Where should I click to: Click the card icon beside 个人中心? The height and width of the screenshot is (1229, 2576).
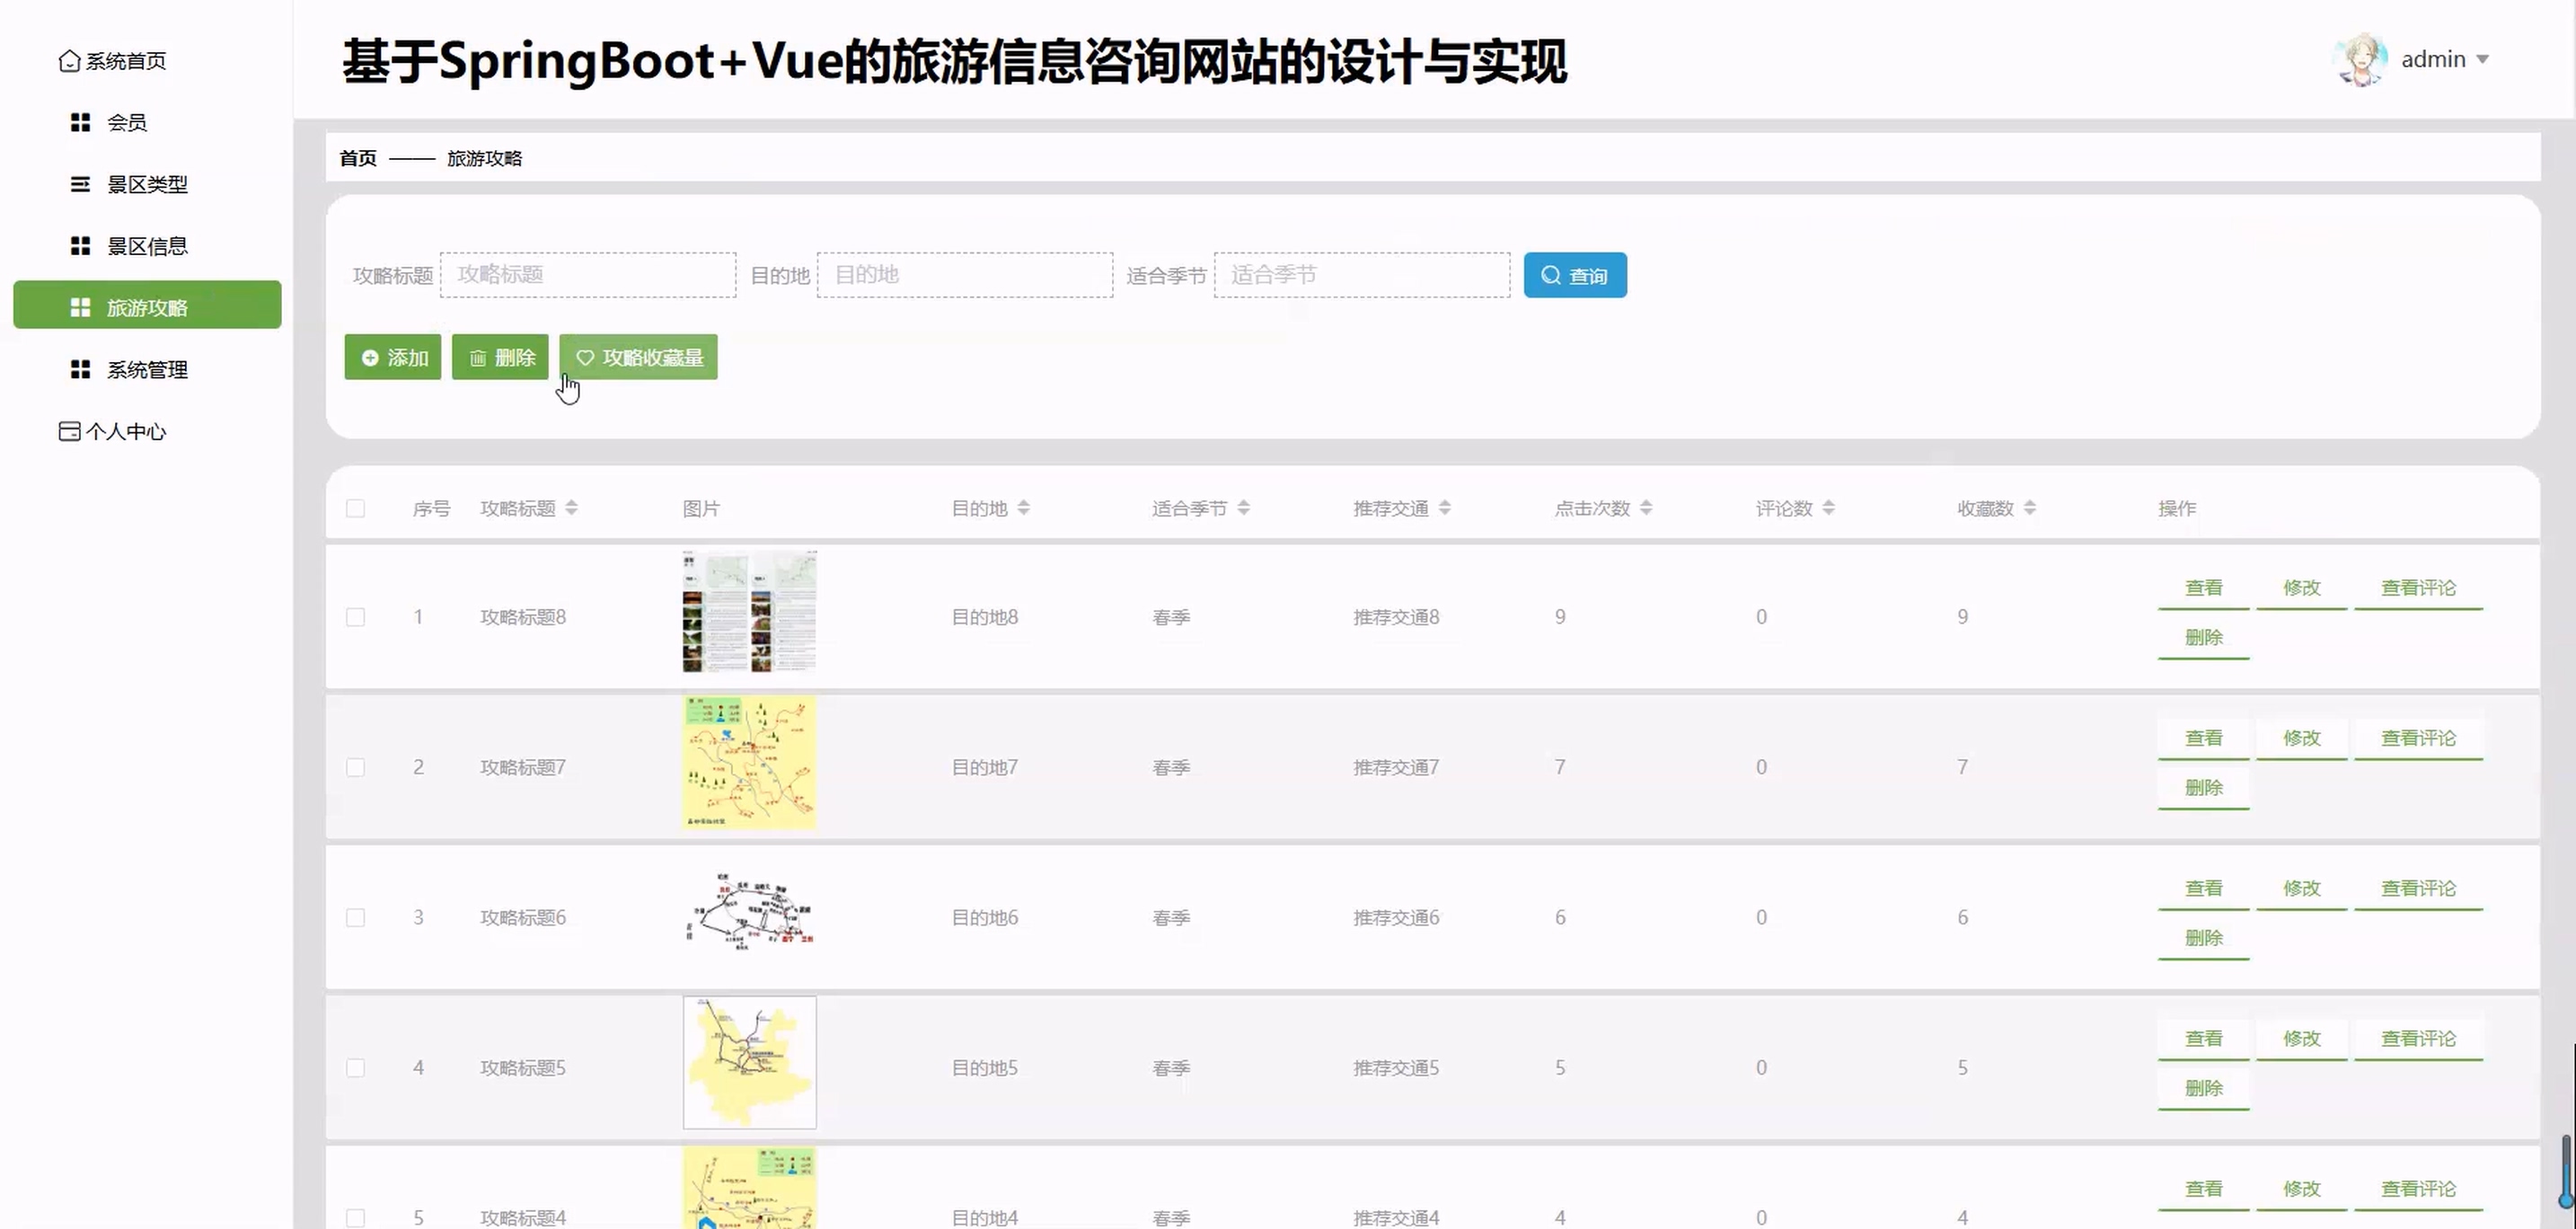coord(69,431)
